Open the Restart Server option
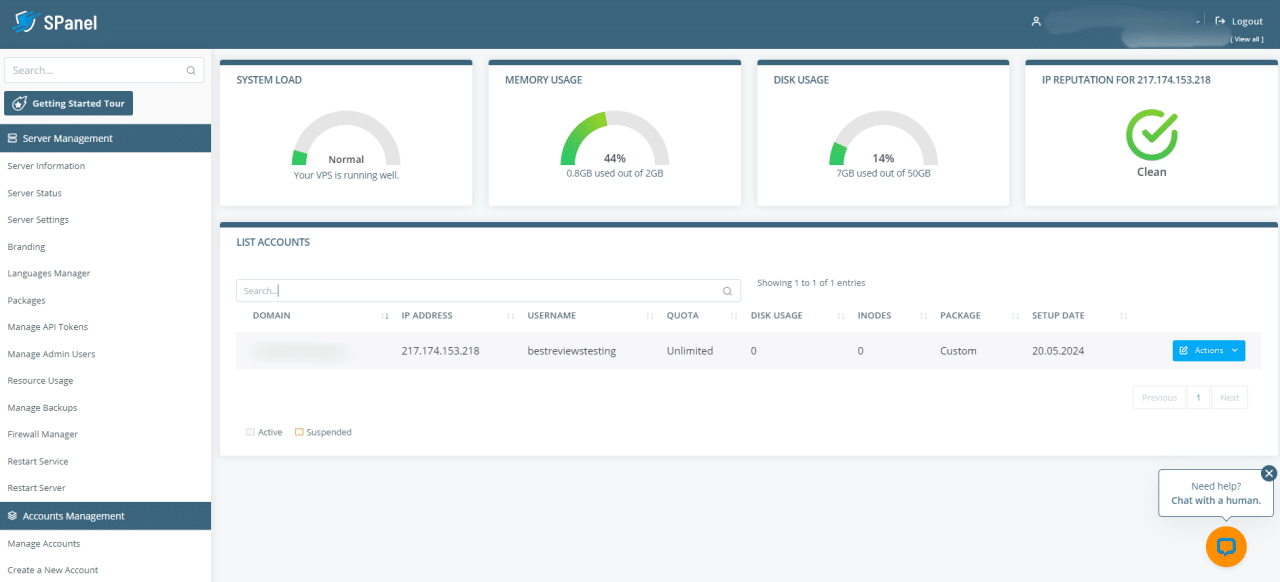 coord(38,488)
